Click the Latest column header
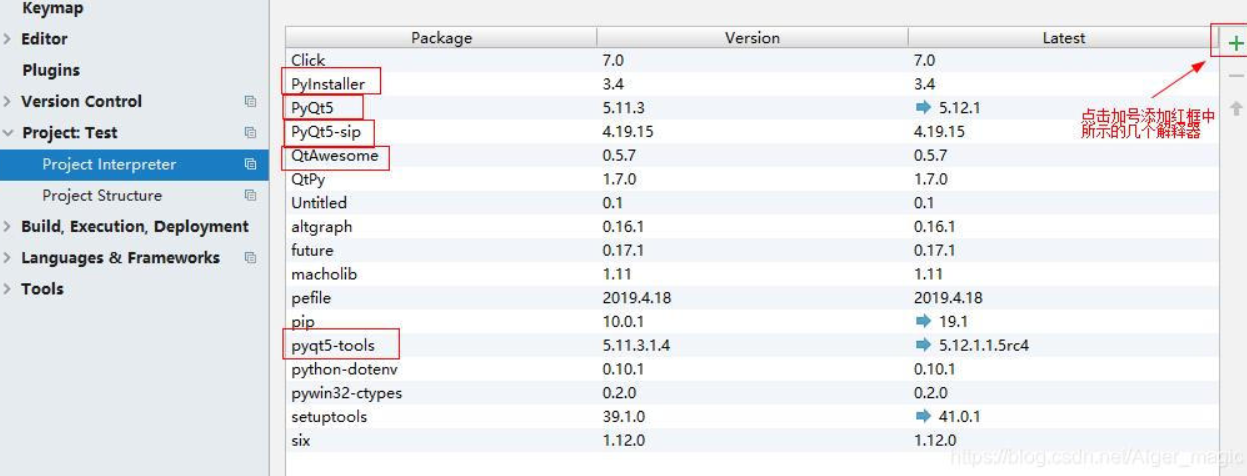Image resolution: width=1247 pixels, height=476 pixels. pyautogui.click(x=1064, y=38)
